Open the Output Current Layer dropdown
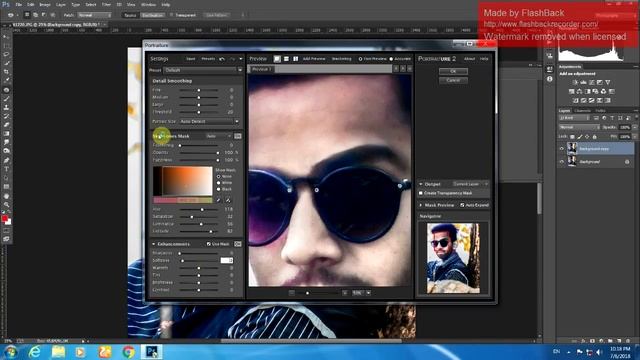The width and height of the screenshot is (640, 360). [x=470, y=184]
